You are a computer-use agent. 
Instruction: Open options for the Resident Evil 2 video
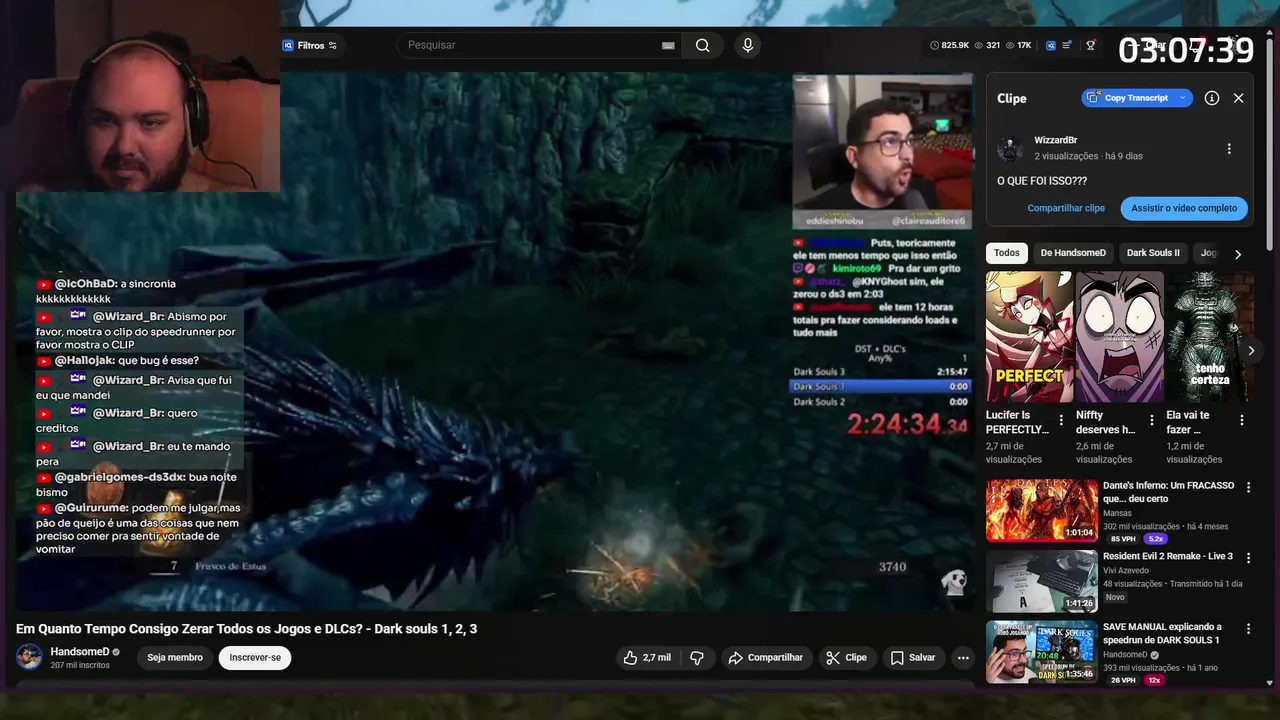pos(1248,558)
